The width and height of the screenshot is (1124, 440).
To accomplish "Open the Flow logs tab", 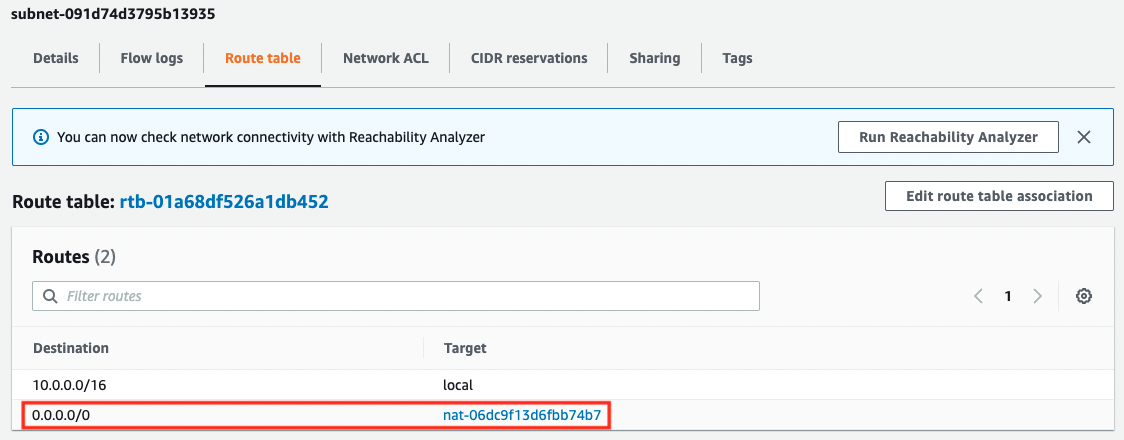I will (152, 58).
